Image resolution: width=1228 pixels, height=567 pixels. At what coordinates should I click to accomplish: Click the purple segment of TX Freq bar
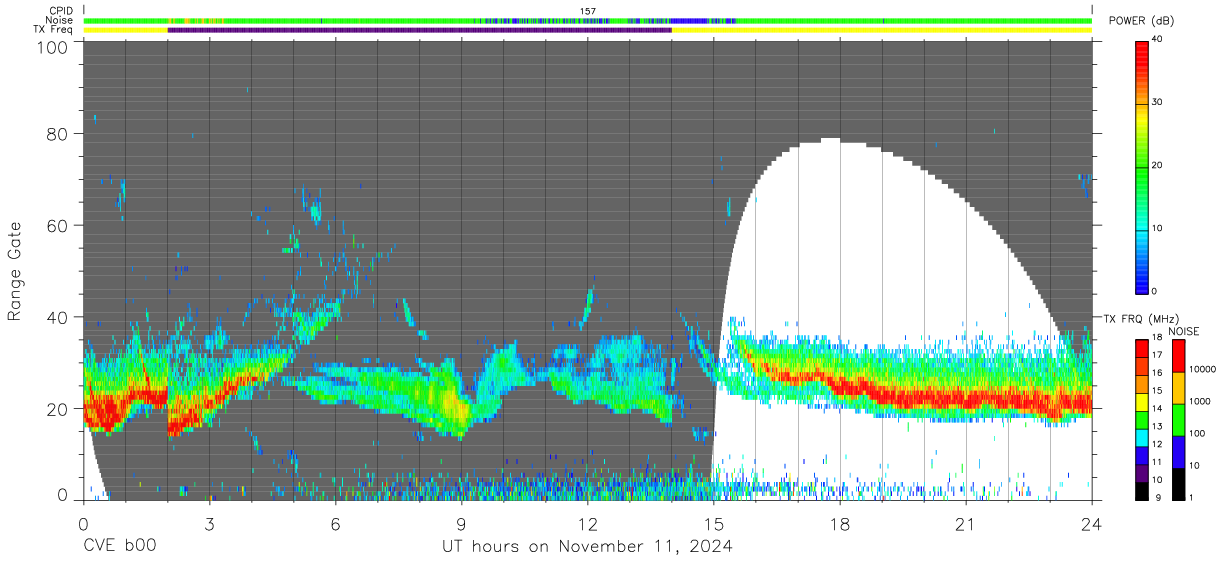coord(419,30)
